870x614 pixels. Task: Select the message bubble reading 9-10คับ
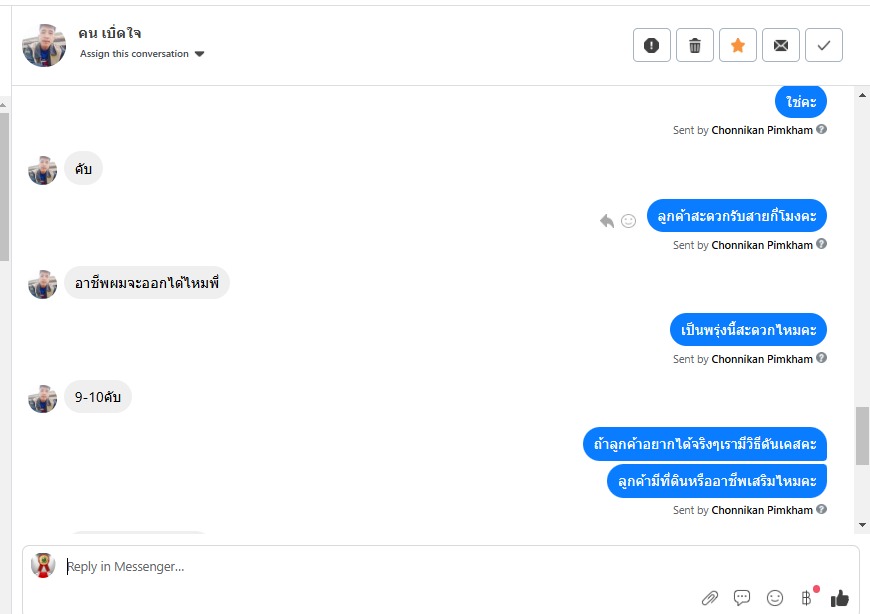click(98, 397)
